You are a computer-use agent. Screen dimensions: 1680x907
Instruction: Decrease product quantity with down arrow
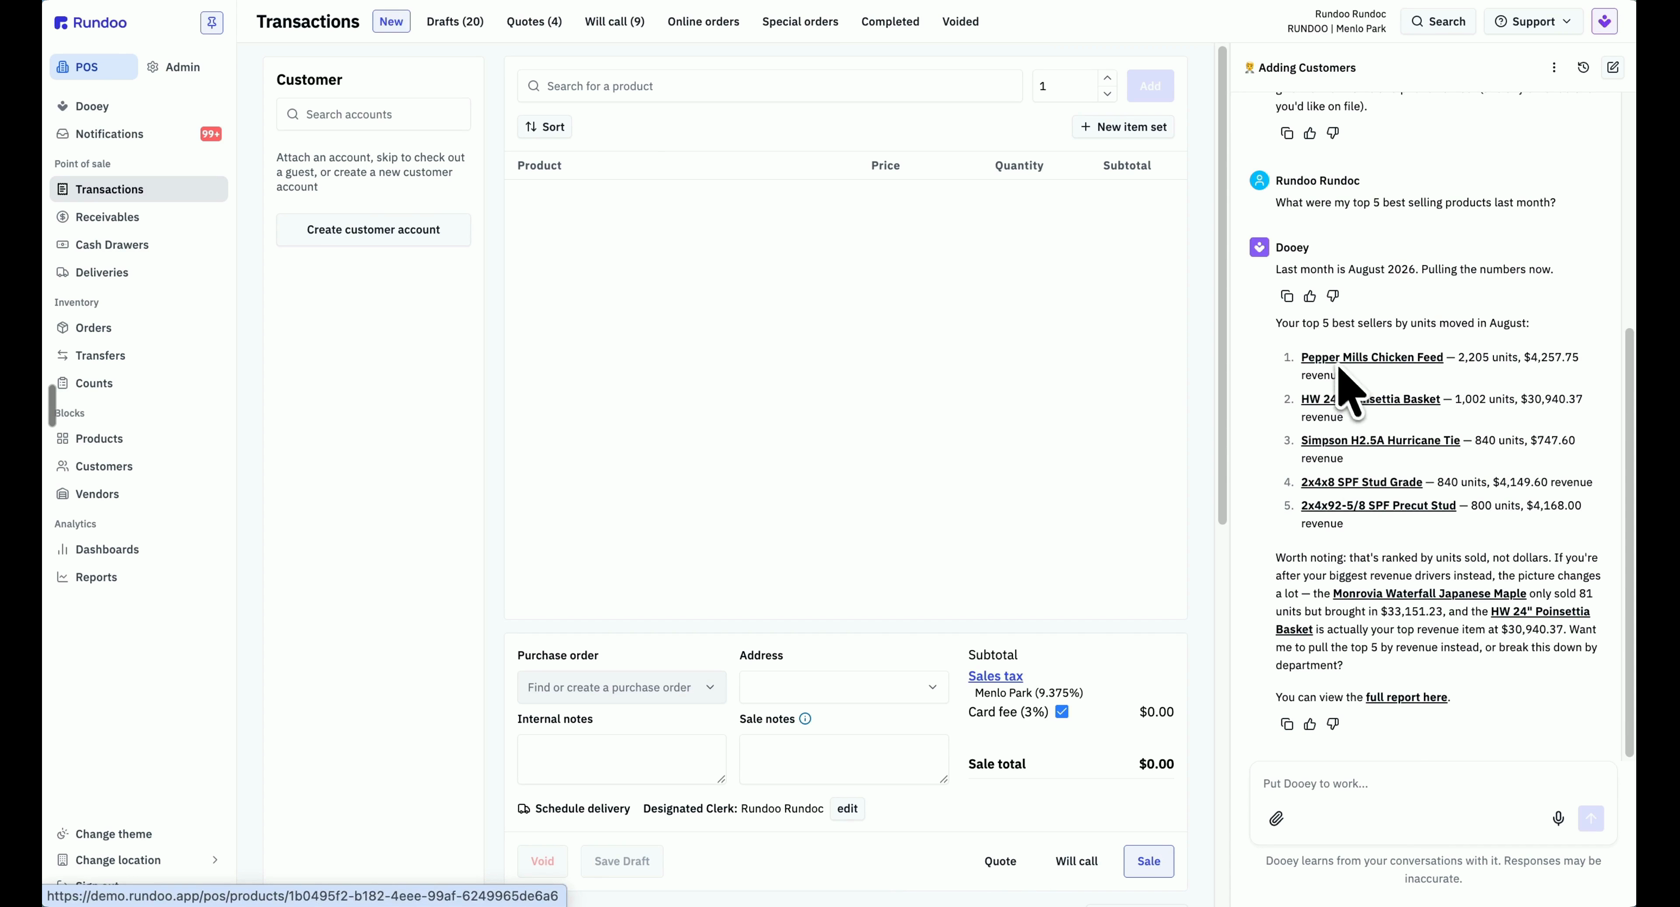(1107, 94)
